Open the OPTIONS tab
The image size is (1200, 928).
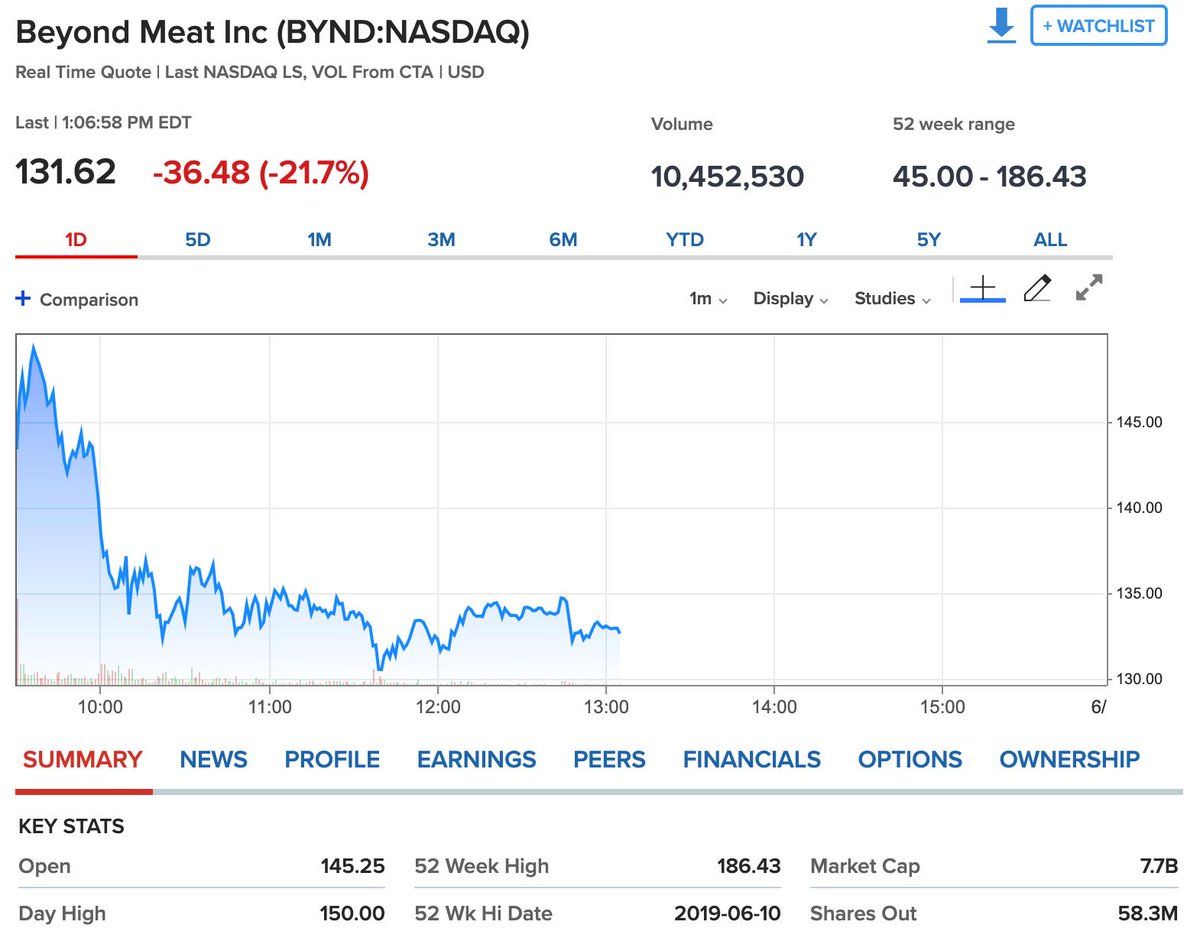910,760
